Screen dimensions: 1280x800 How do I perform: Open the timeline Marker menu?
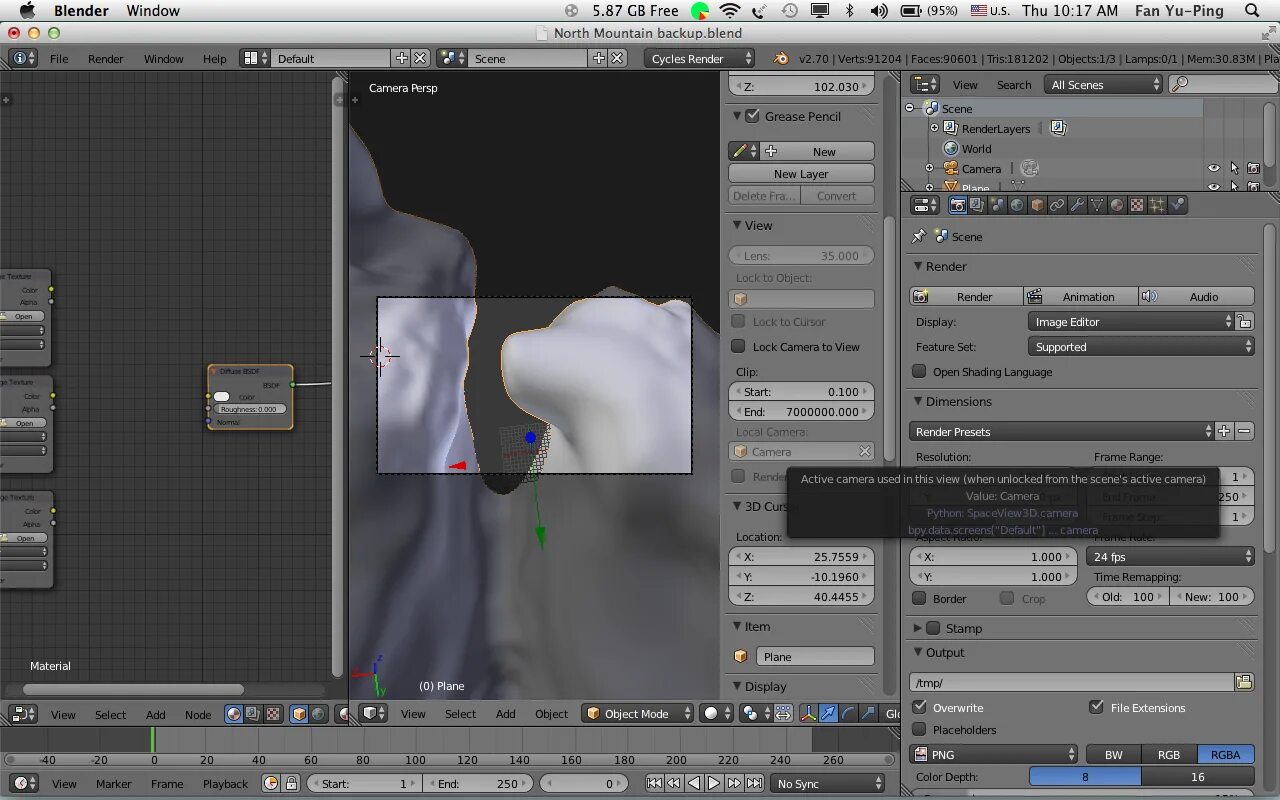click(113, 784)
